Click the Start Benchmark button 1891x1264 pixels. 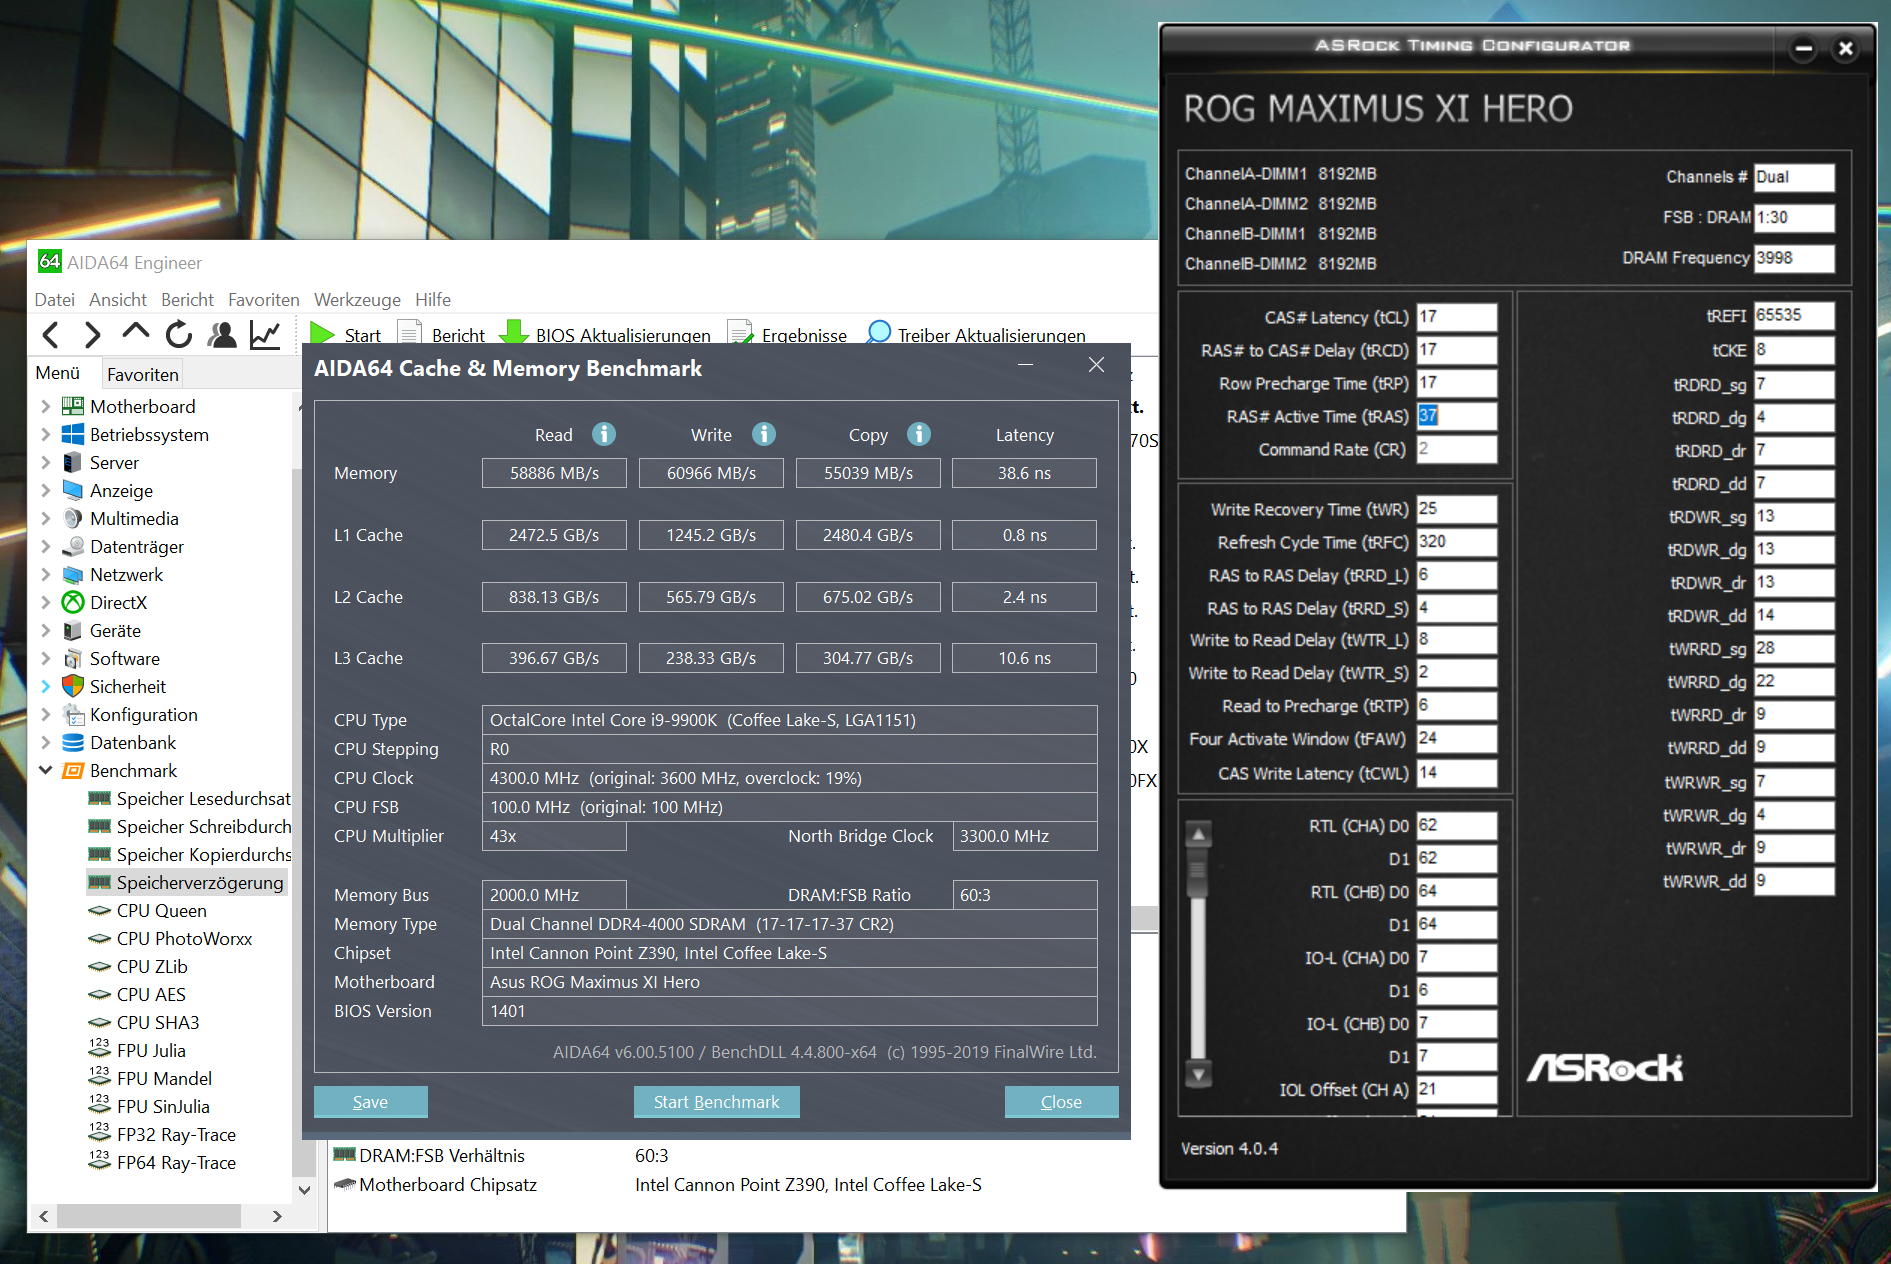pos(716,1102)
